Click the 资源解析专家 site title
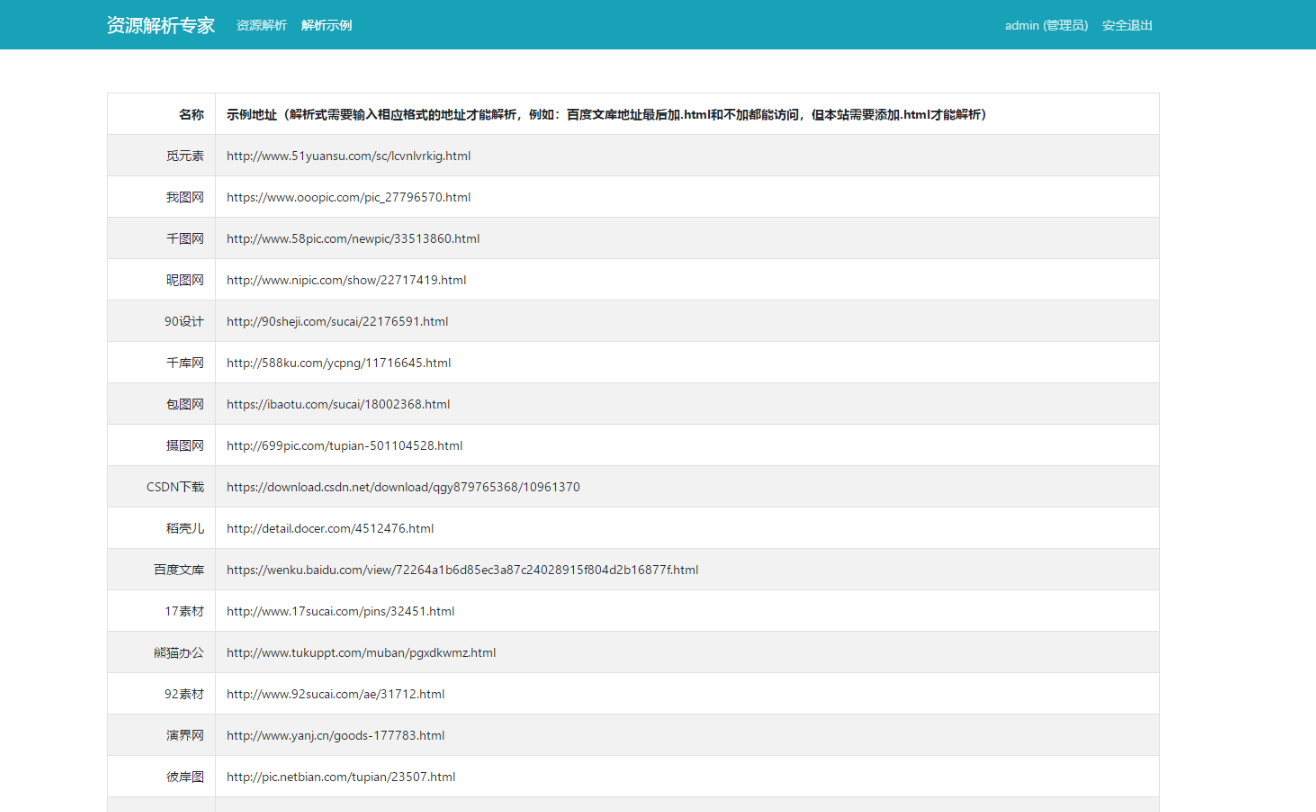Screen dimensions: 1316x812 tap(160, 25)
